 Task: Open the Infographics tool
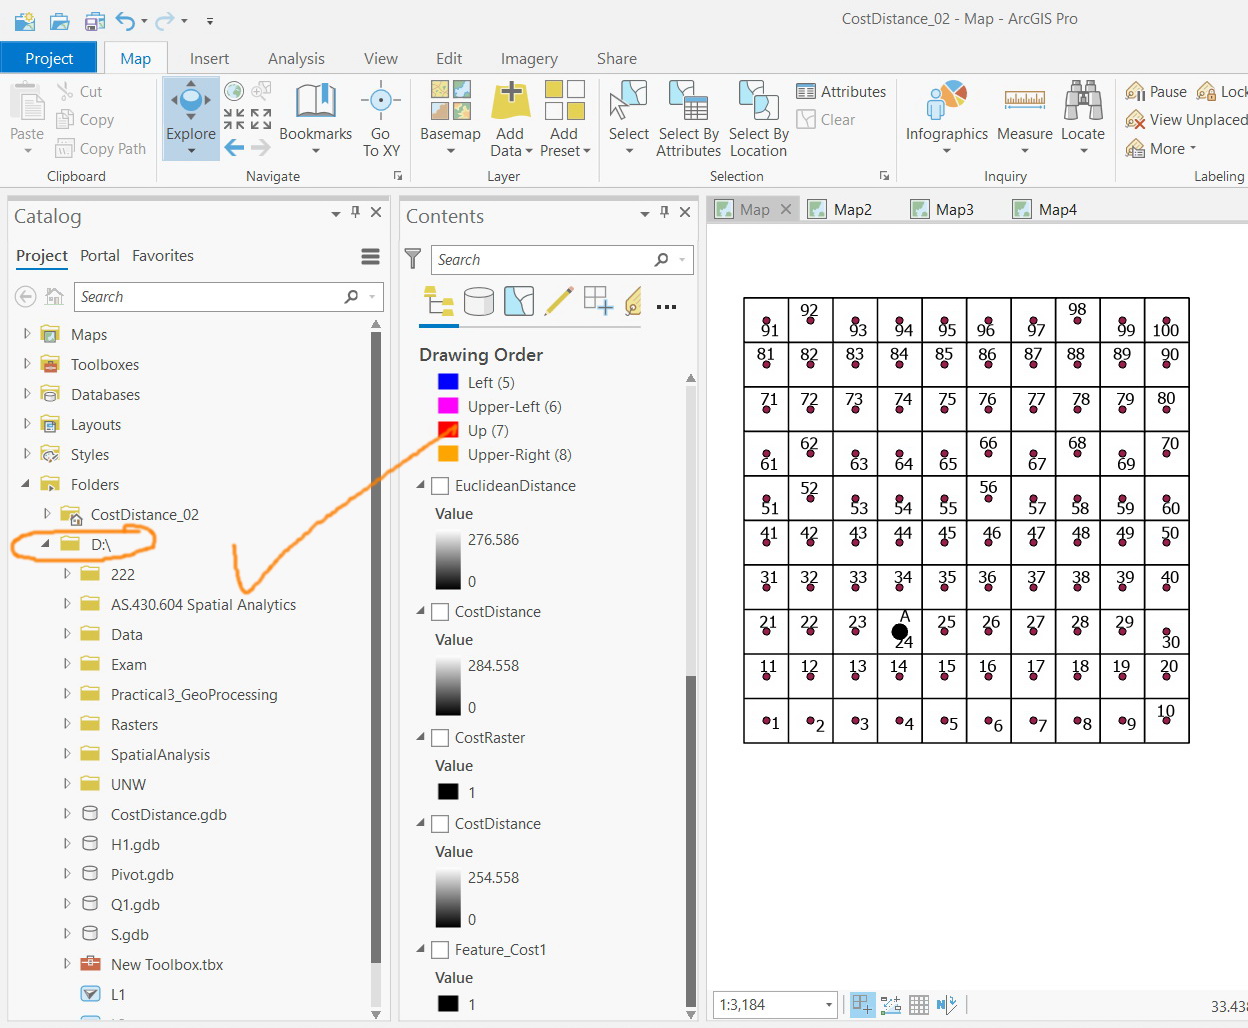pyautogui.click(x=946, y=102)
